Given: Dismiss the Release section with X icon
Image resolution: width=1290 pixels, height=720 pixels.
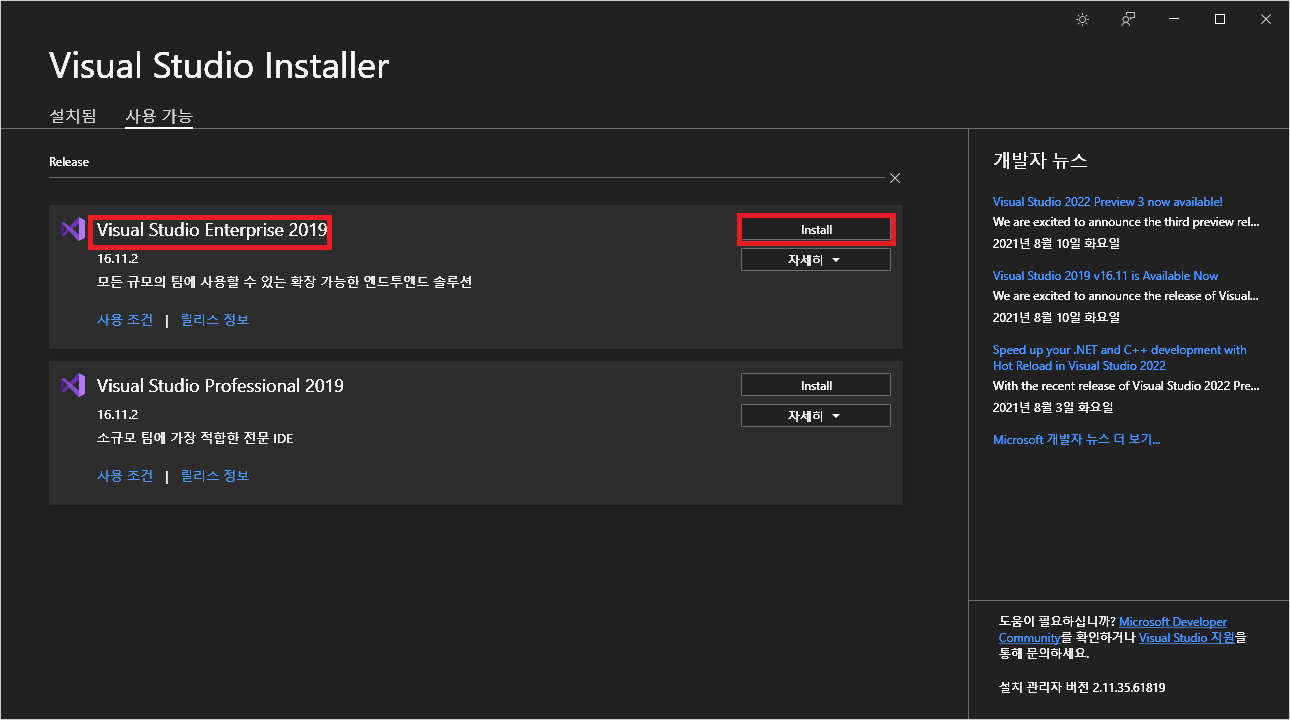Looking at the screenshot, I should [x=895, y=178].
